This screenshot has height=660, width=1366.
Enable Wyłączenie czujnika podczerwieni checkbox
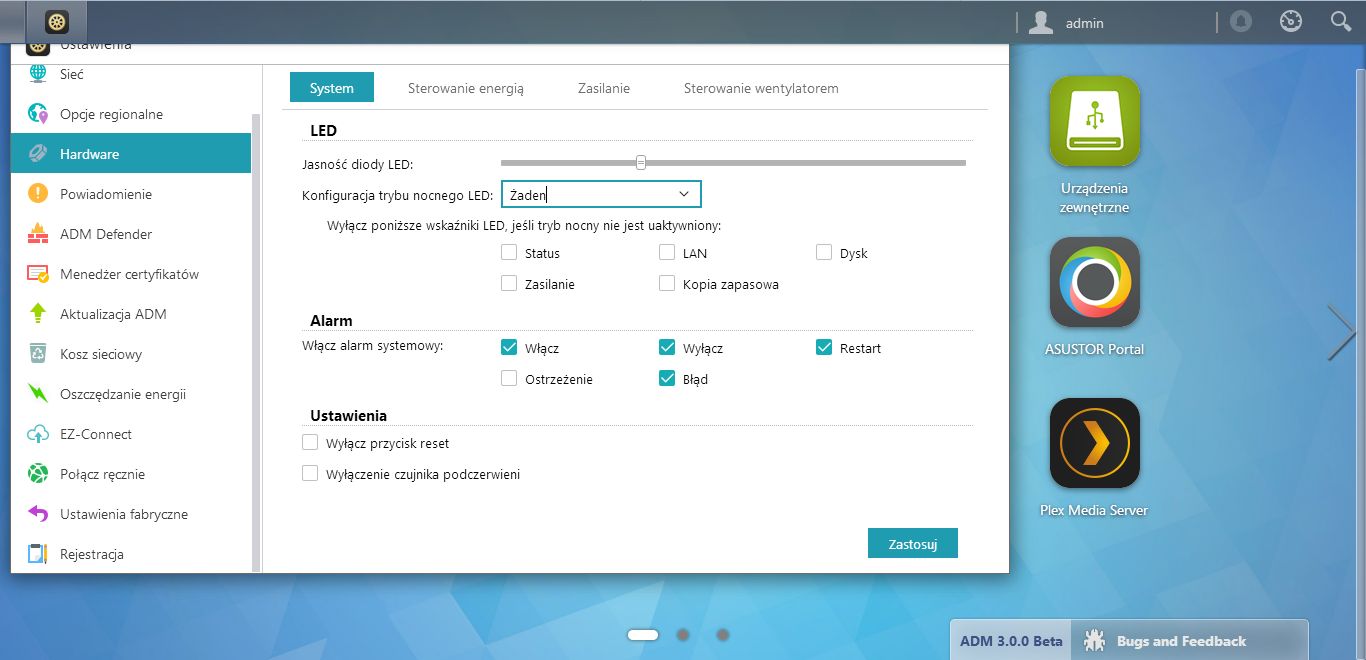[x=310, y=474]
